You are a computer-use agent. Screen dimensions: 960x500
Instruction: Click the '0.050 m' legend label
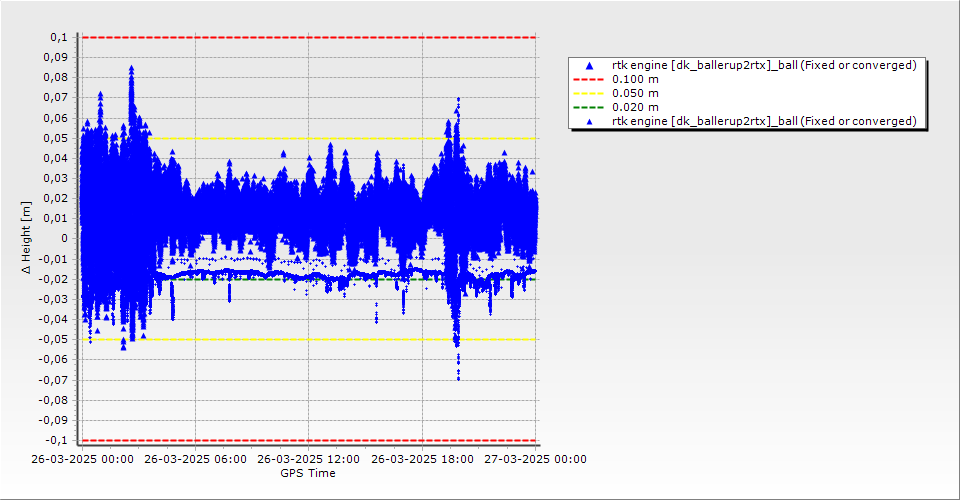[x=636, y=94]
